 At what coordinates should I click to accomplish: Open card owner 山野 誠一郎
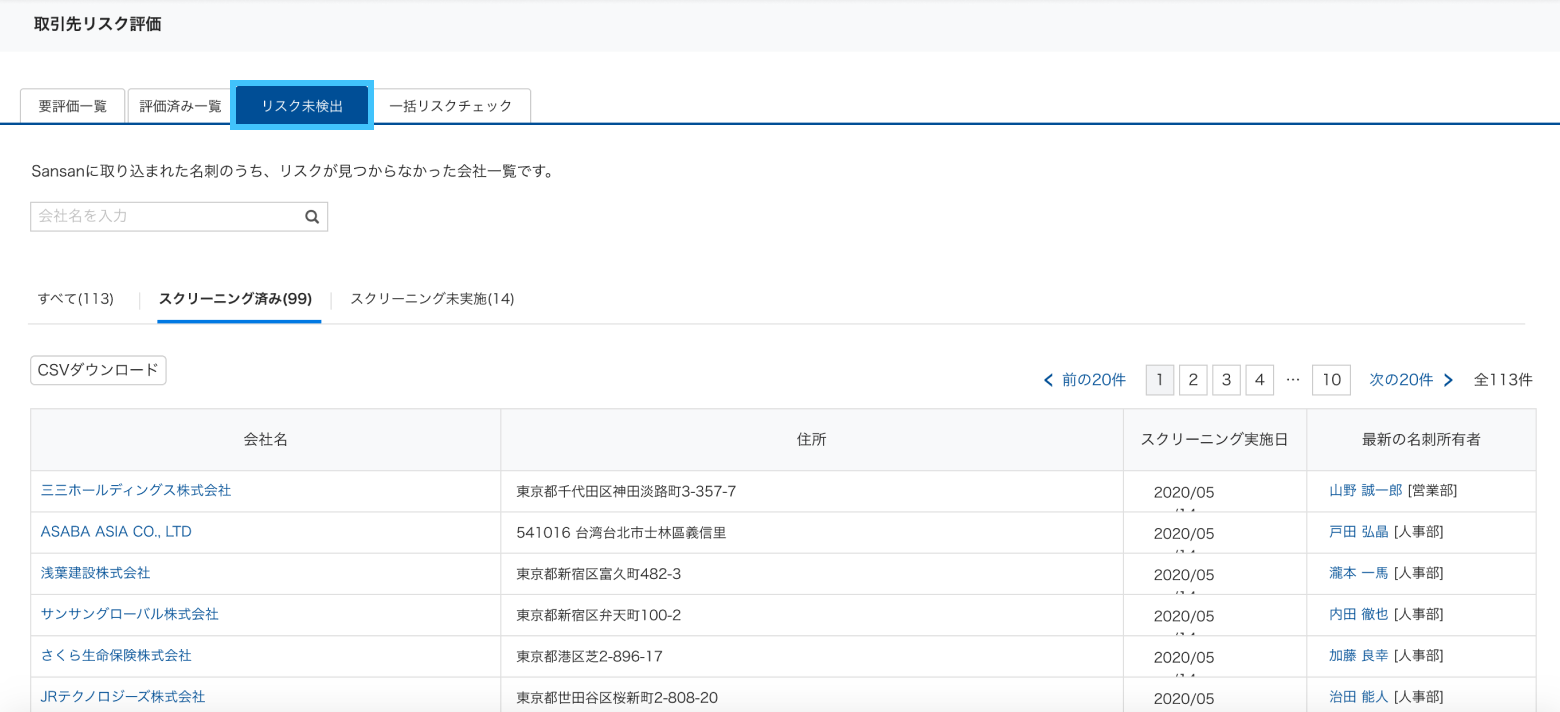point(1366,491)
